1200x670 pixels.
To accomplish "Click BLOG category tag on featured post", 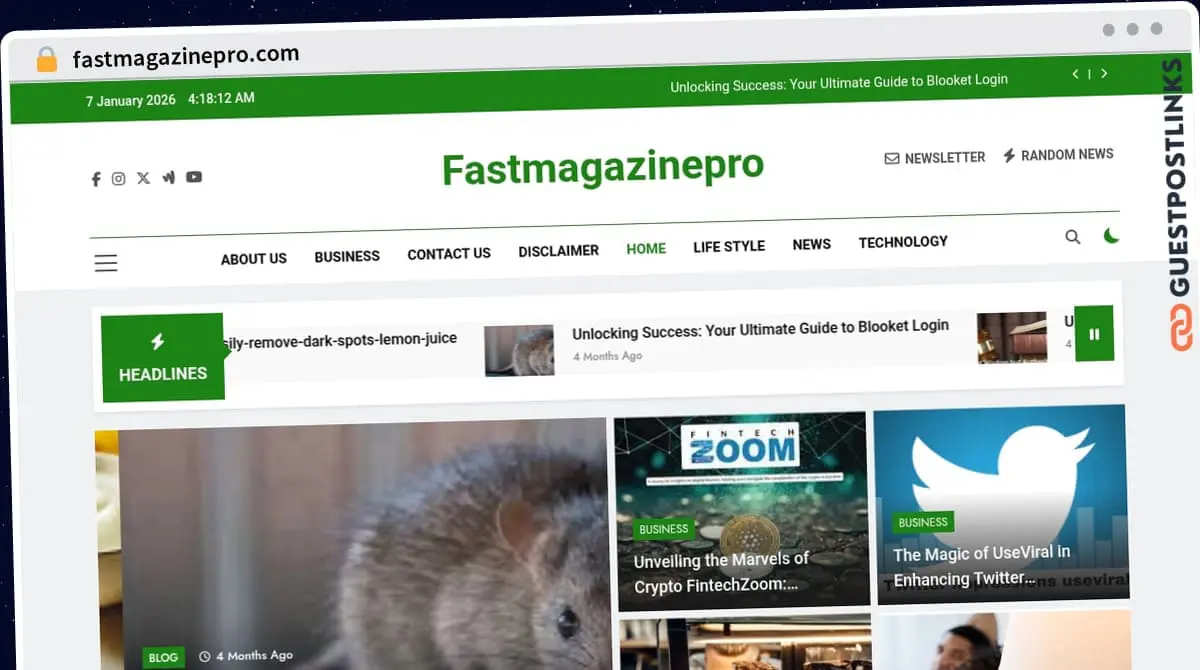I will [x=163, y=657].
